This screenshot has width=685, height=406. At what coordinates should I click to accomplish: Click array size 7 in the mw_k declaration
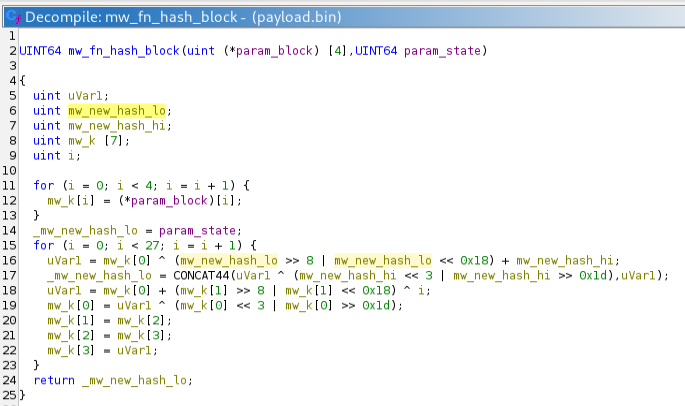(114, 140)
